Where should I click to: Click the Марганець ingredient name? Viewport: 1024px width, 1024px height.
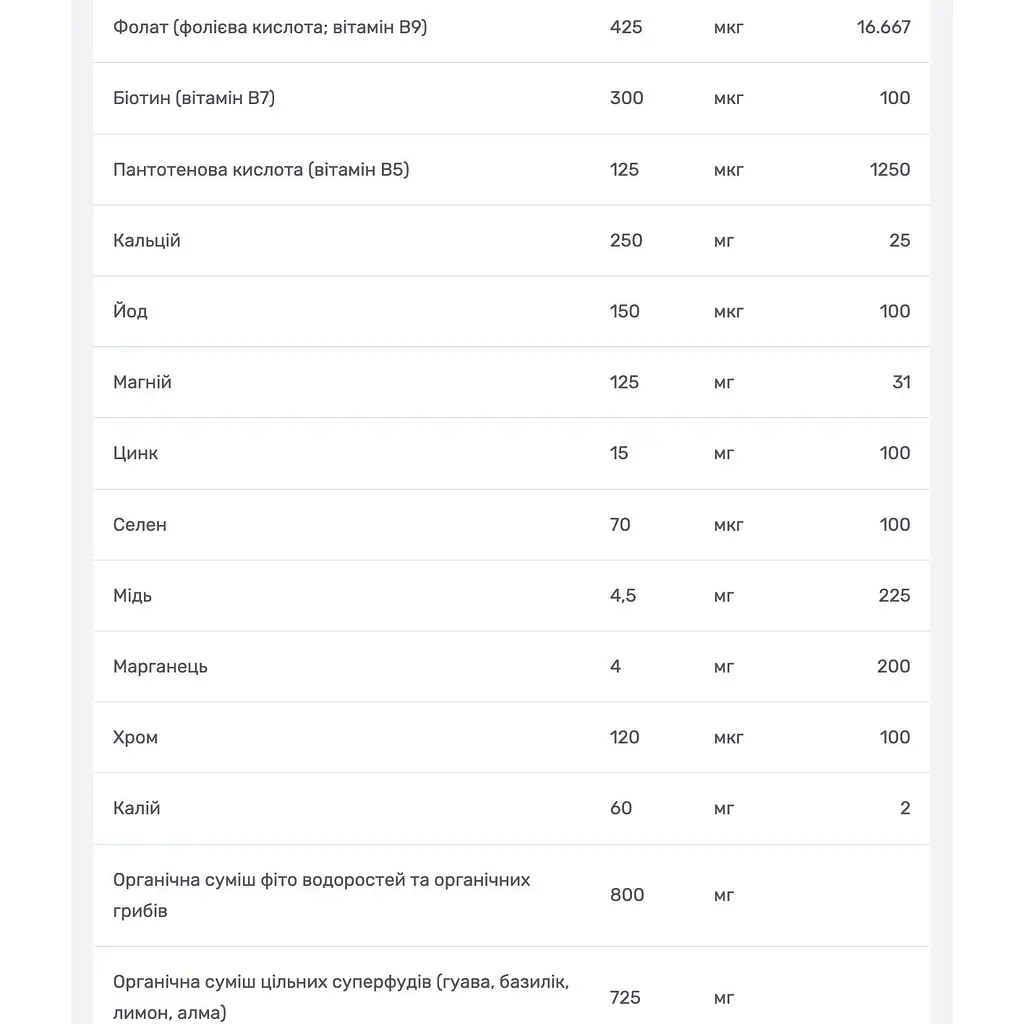(160, 666)
